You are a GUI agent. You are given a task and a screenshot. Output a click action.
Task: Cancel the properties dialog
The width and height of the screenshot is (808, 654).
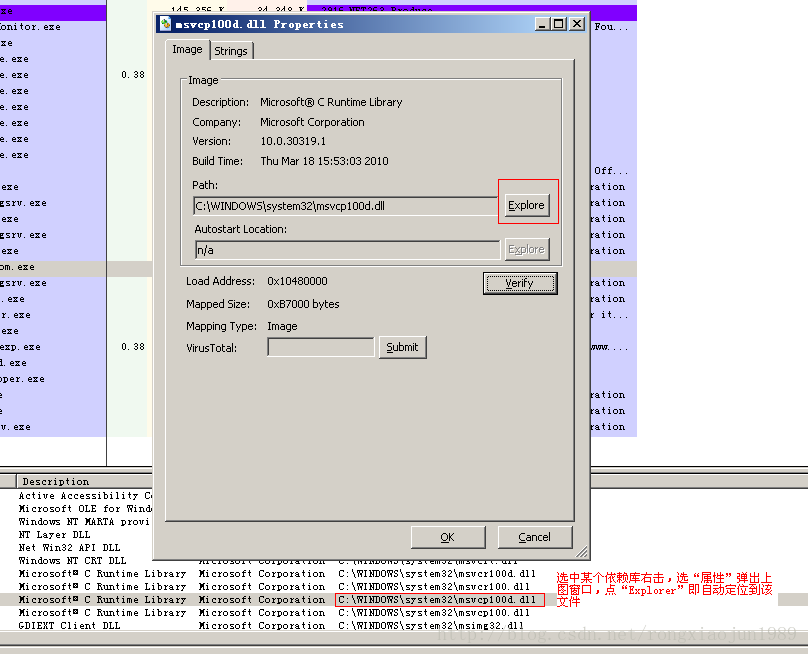pos(534,537)
